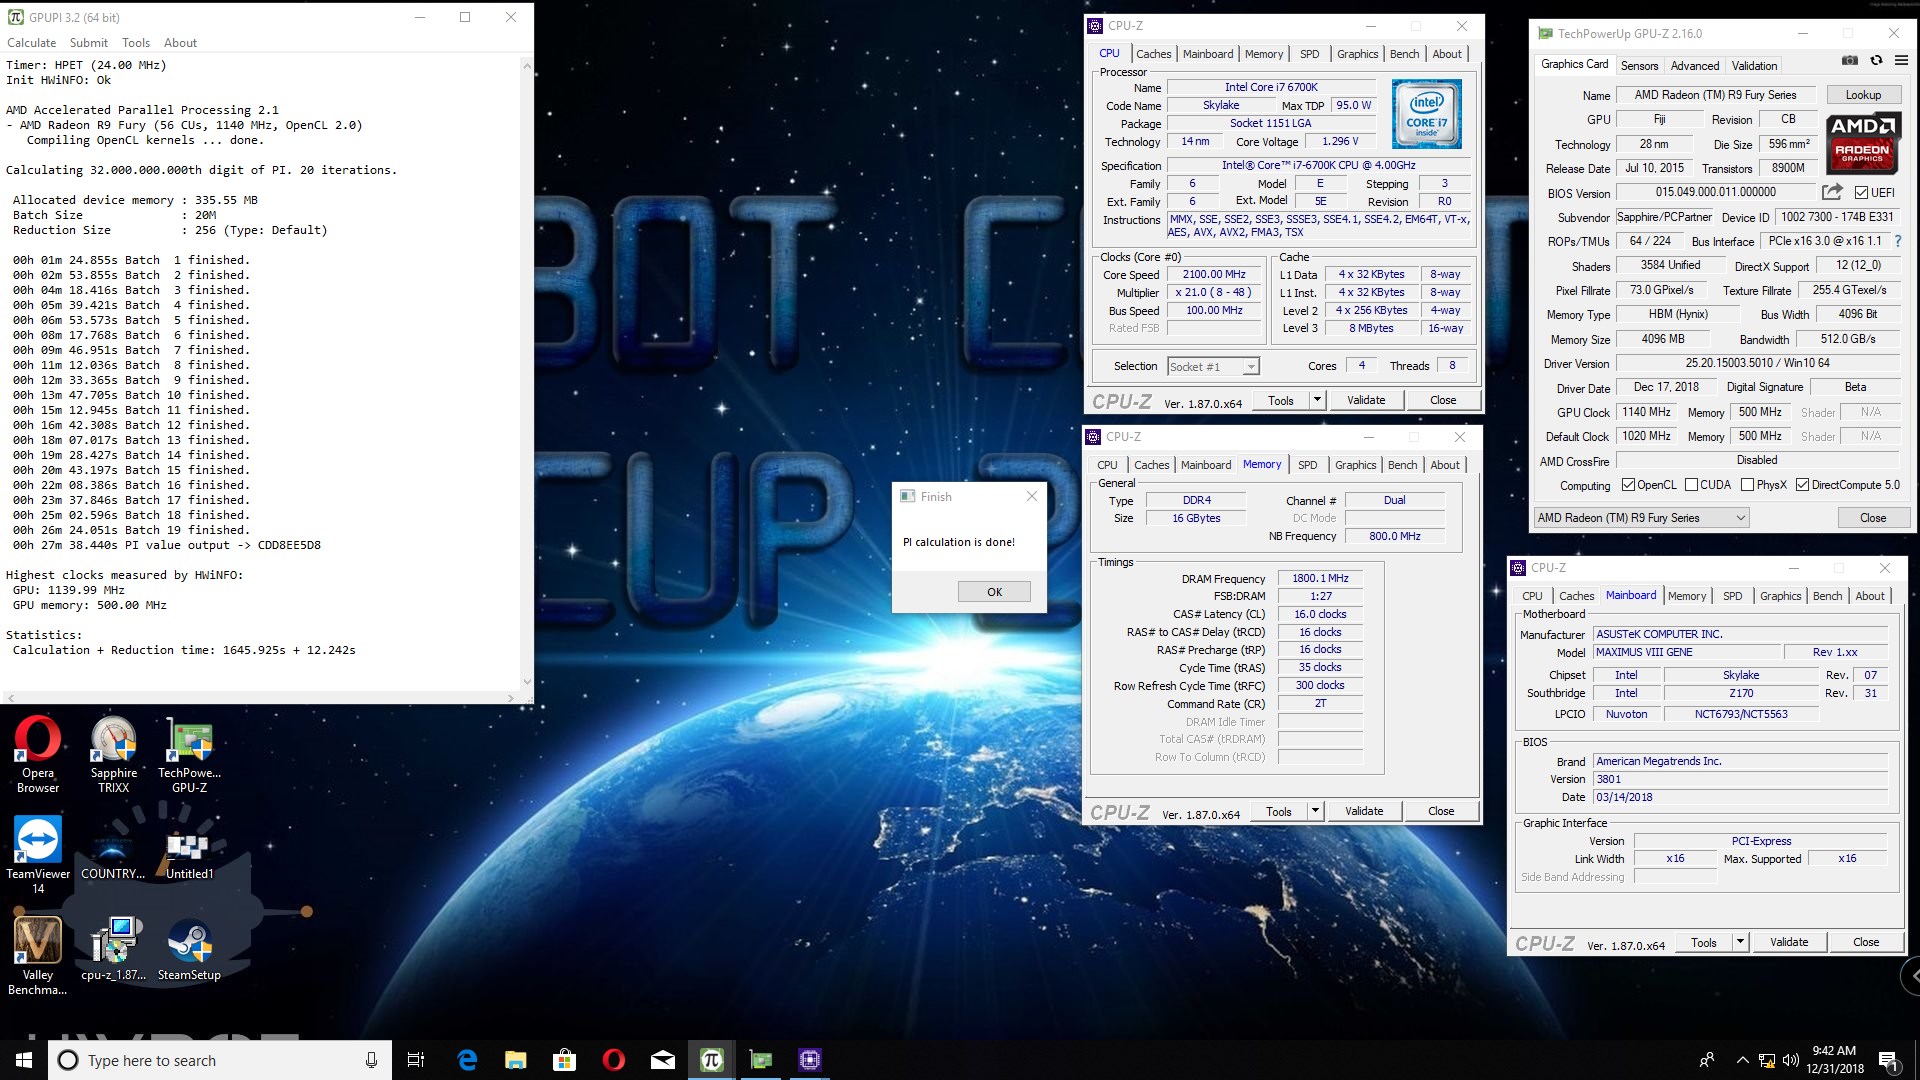1920x1080 pixels.
Task: Open File Explorer from the taskbar
Action: pyautogui.click(x=516, y=1060)
